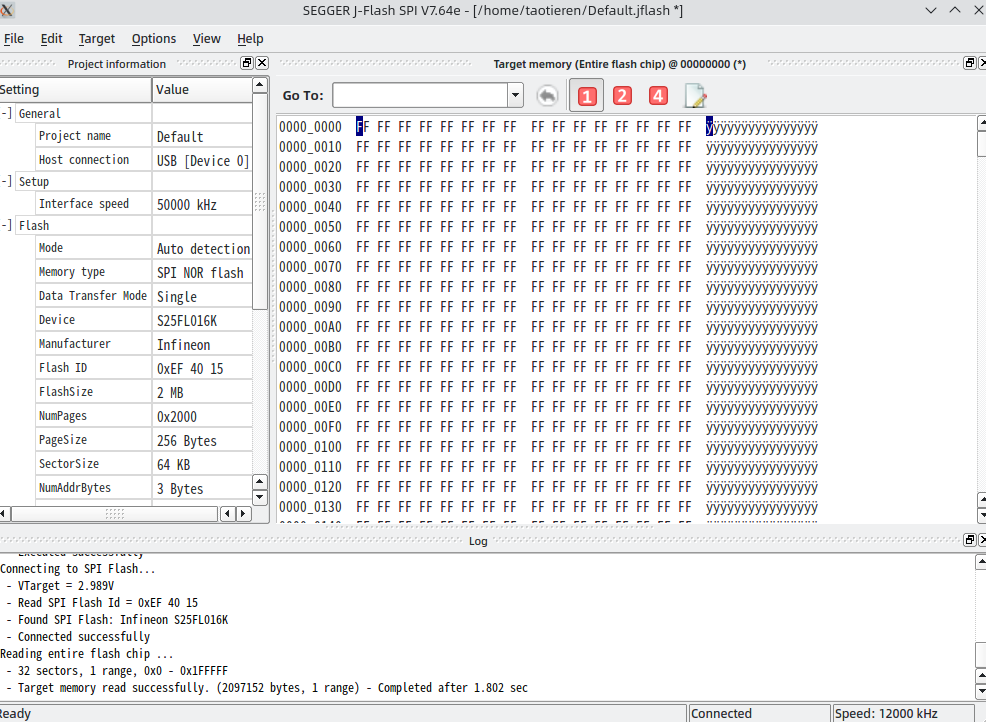Click the Setting column header
This screenshot has width=986, height=722.
tap(75, 89)
